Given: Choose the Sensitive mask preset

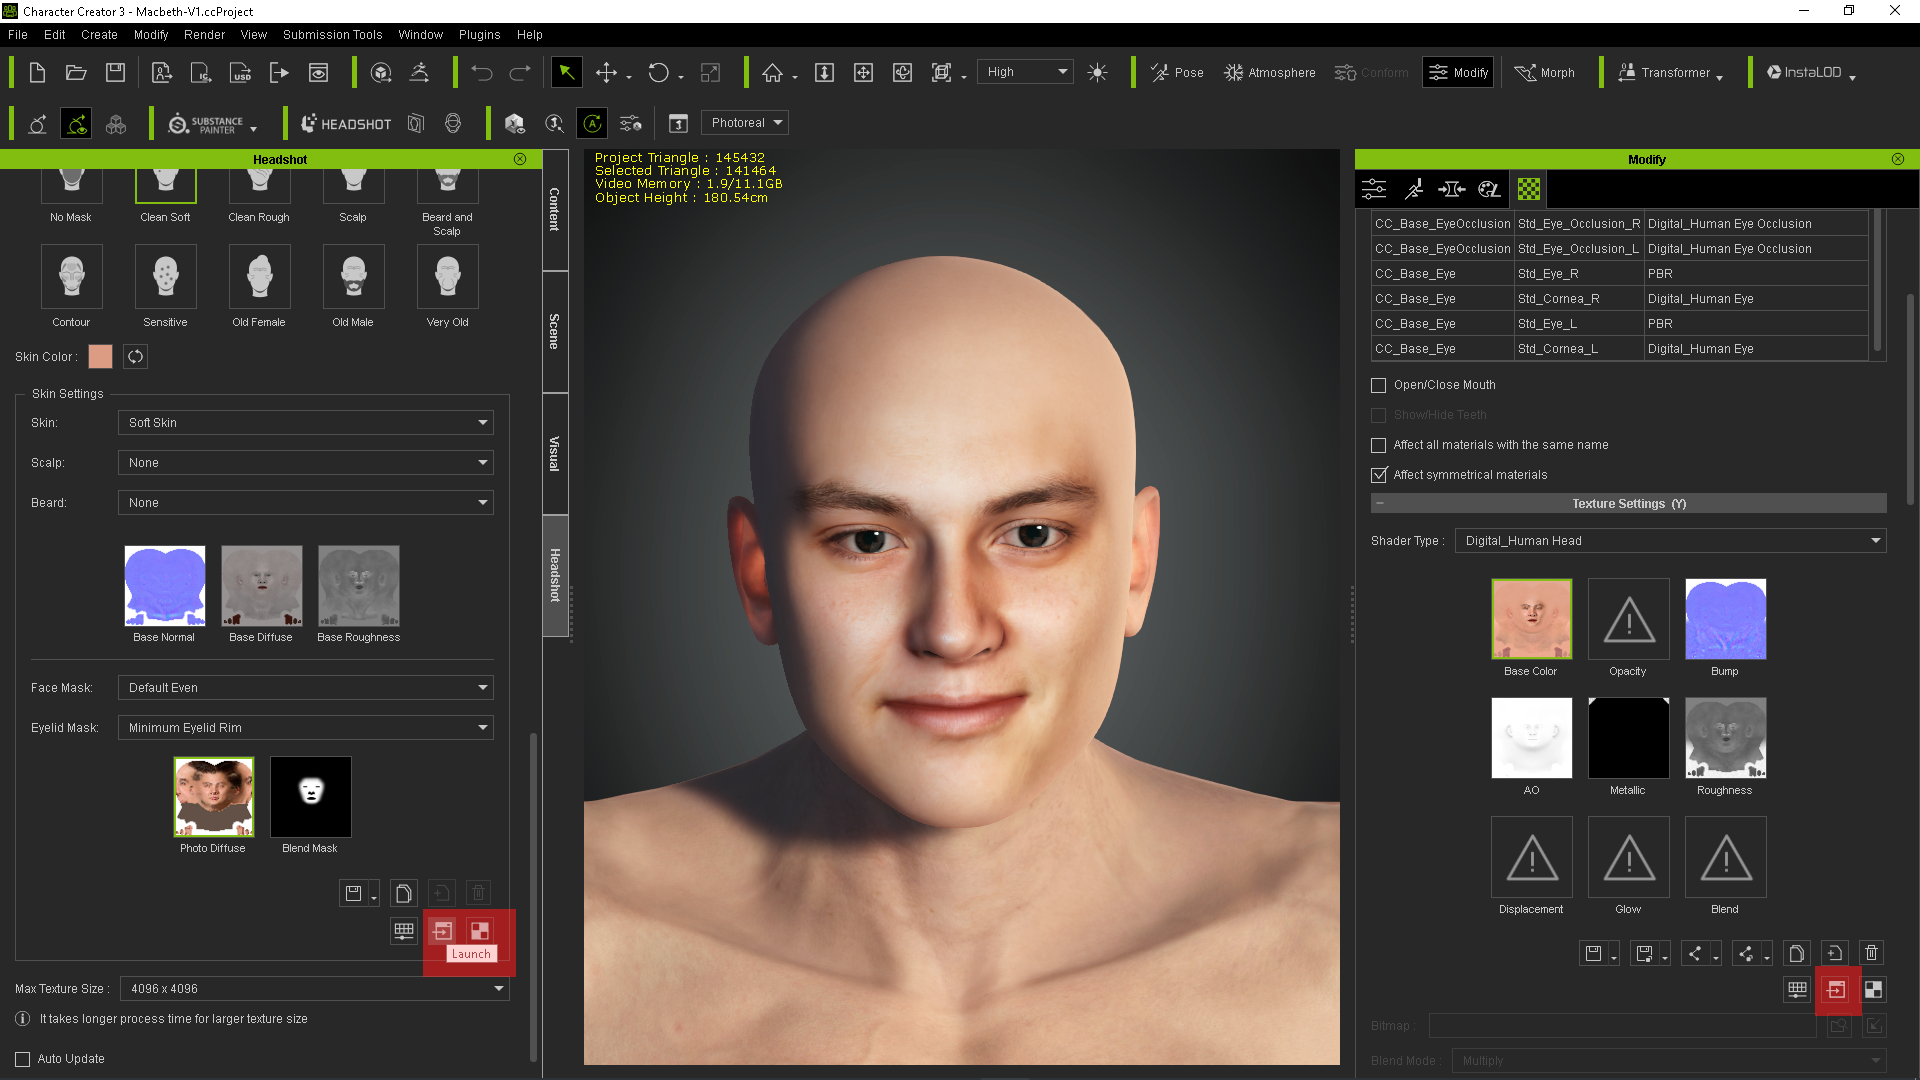Looking at the screenshot, I should 165,277.
